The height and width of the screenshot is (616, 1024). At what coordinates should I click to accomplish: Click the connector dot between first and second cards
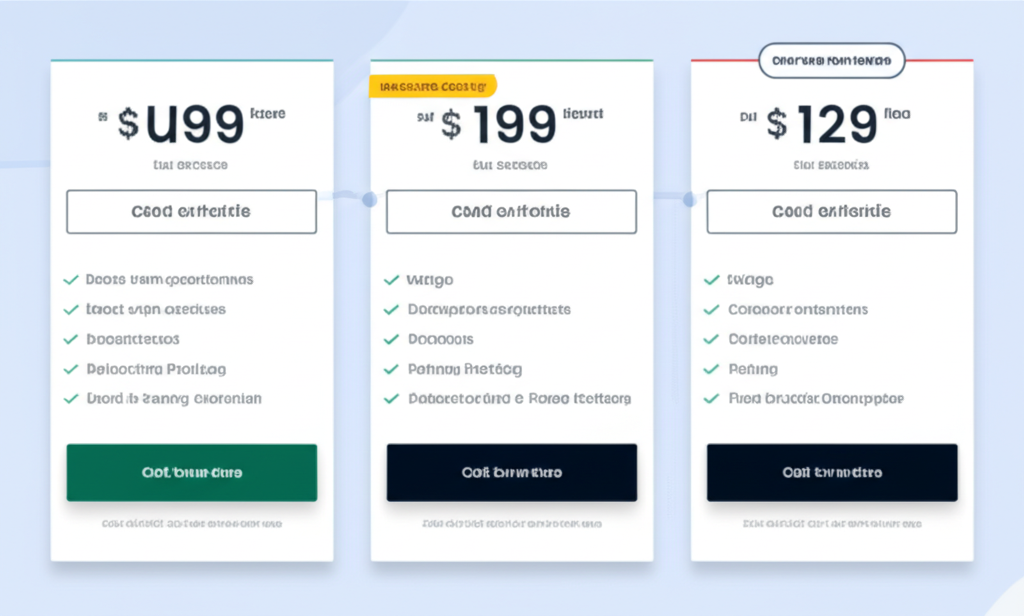click(x=370, y=199)
